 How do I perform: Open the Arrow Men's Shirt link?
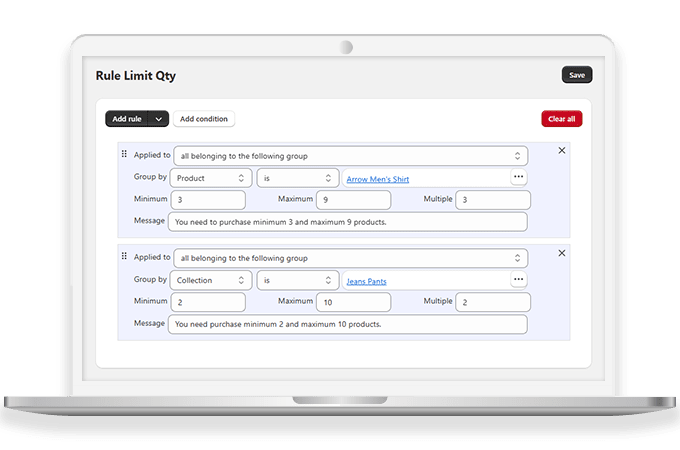coord(380,179)
